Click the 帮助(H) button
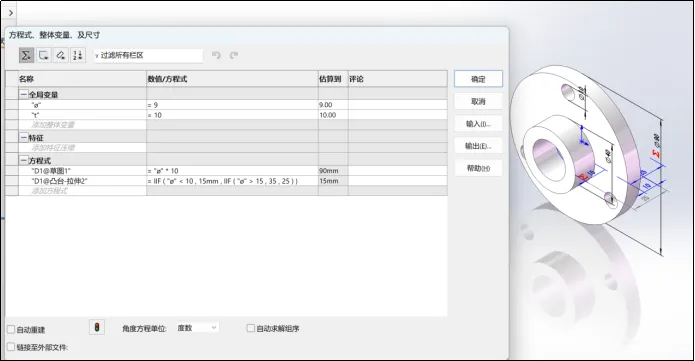695x361 pixels. (478, 168)
